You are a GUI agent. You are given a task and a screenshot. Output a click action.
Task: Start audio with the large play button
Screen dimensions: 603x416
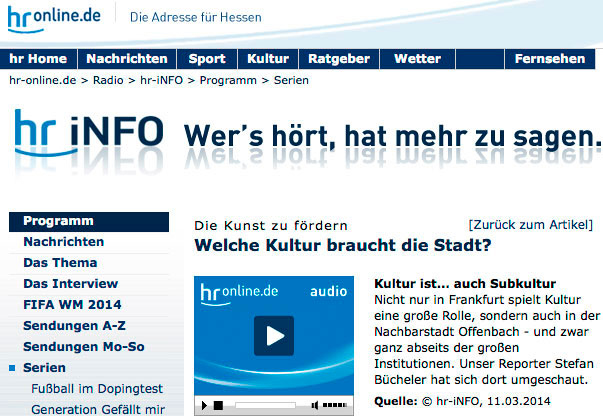(x=274, y=336)
